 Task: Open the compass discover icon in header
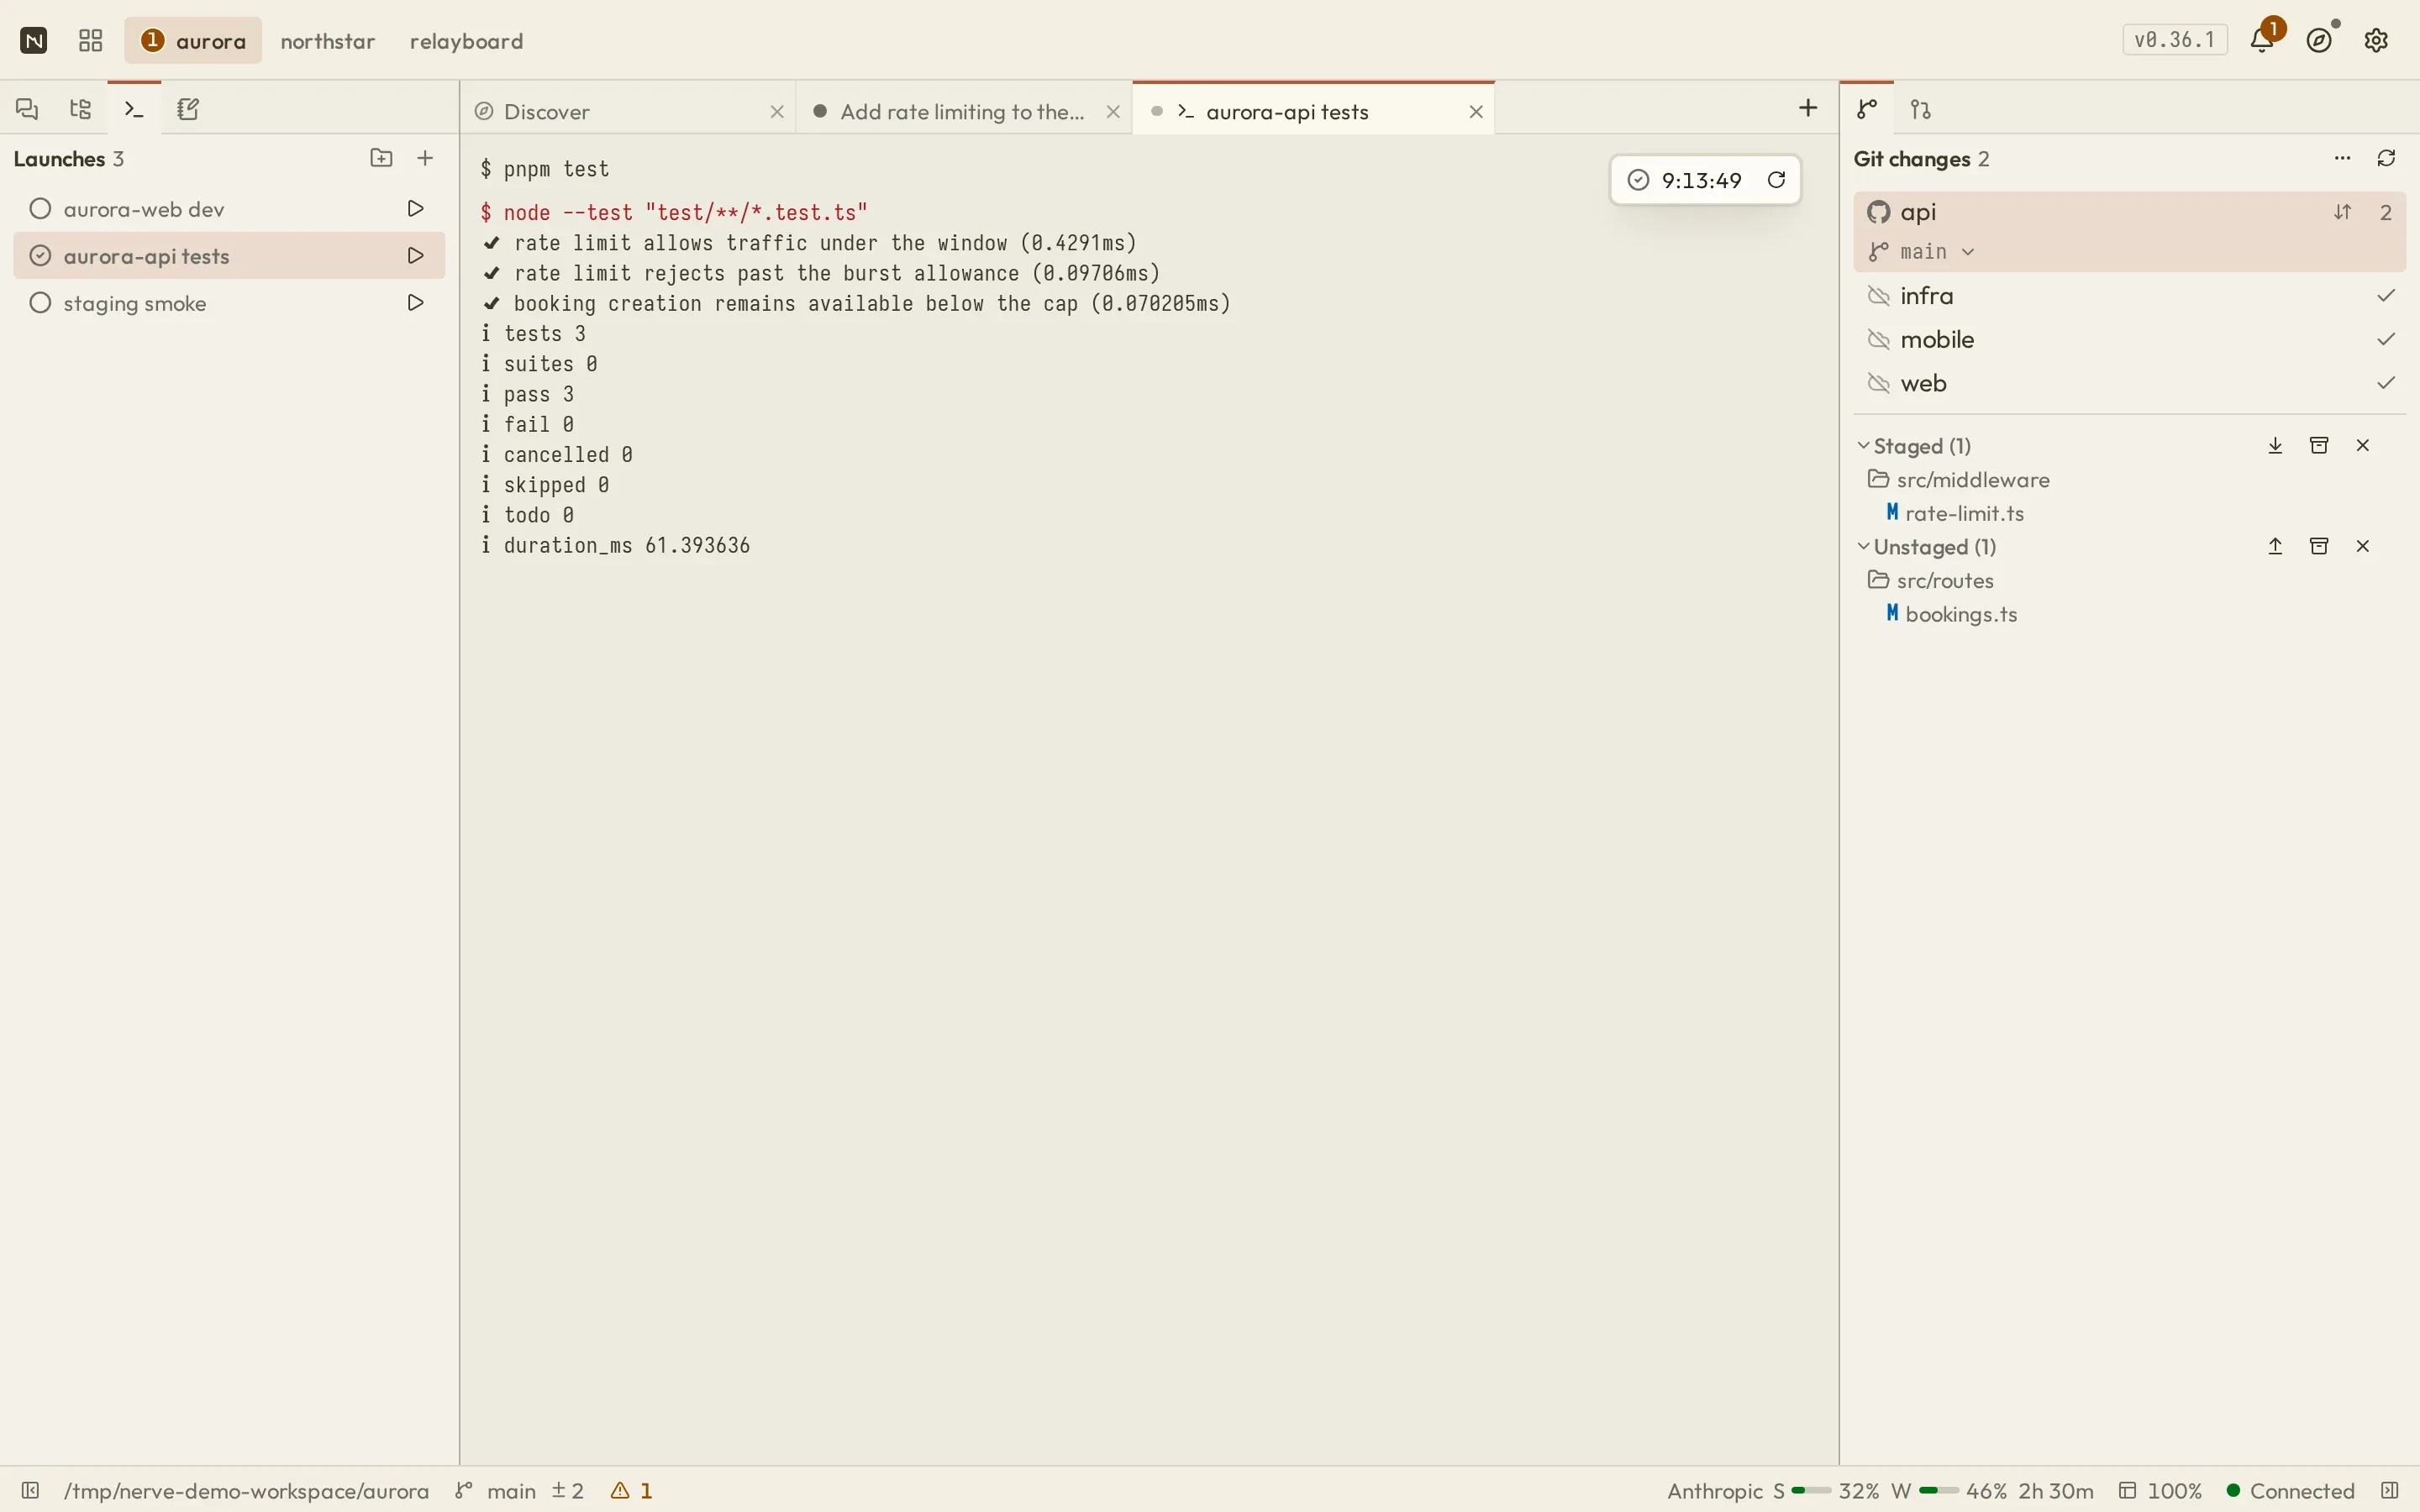[2320, 40]
